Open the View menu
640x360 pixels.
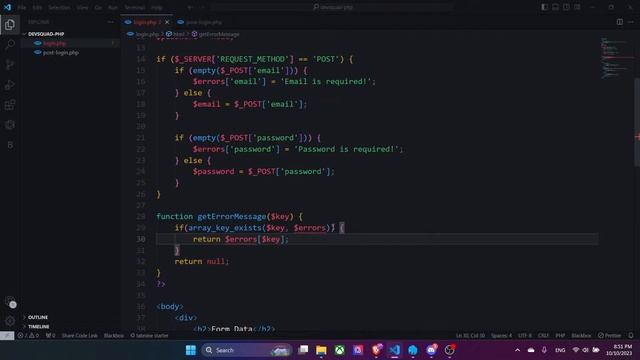82,7
